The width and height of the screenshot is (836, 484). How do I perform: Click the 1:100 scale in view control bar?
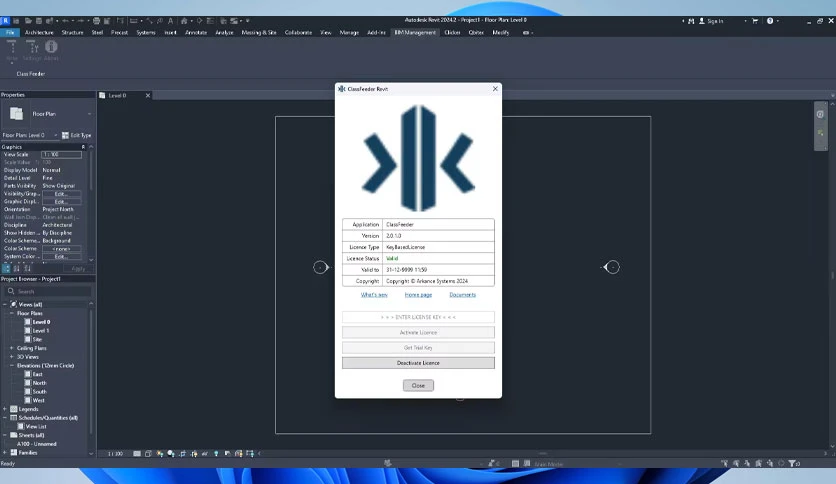coord(115,454)
